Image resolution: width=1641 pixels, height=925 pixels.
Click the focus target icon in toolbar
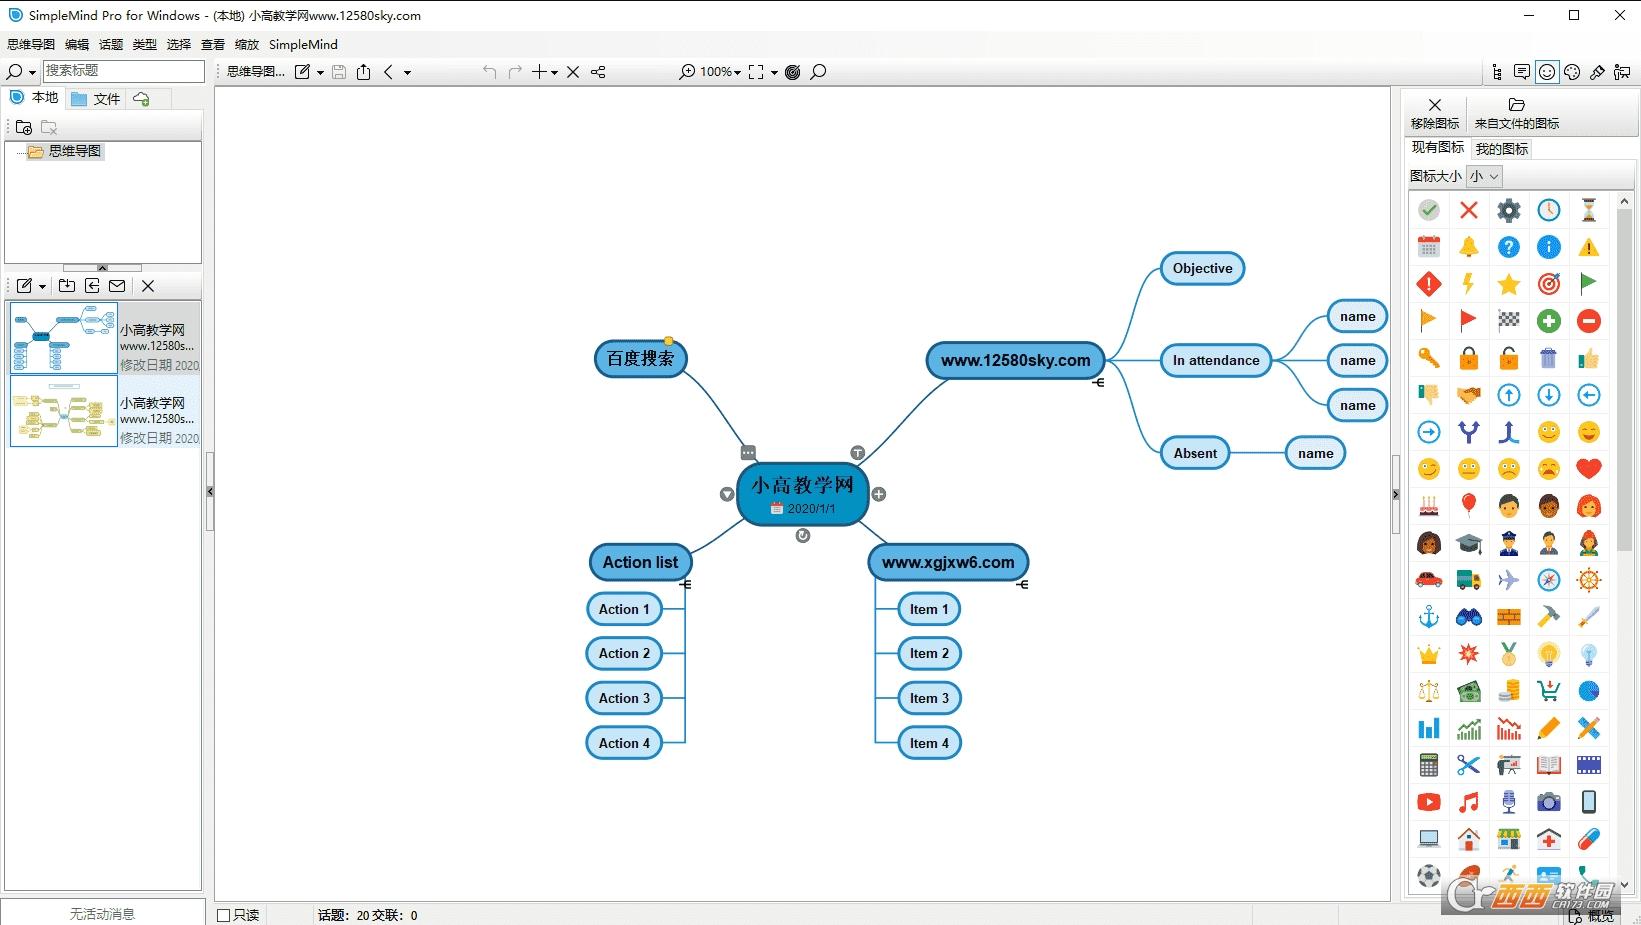pos(793,72)
